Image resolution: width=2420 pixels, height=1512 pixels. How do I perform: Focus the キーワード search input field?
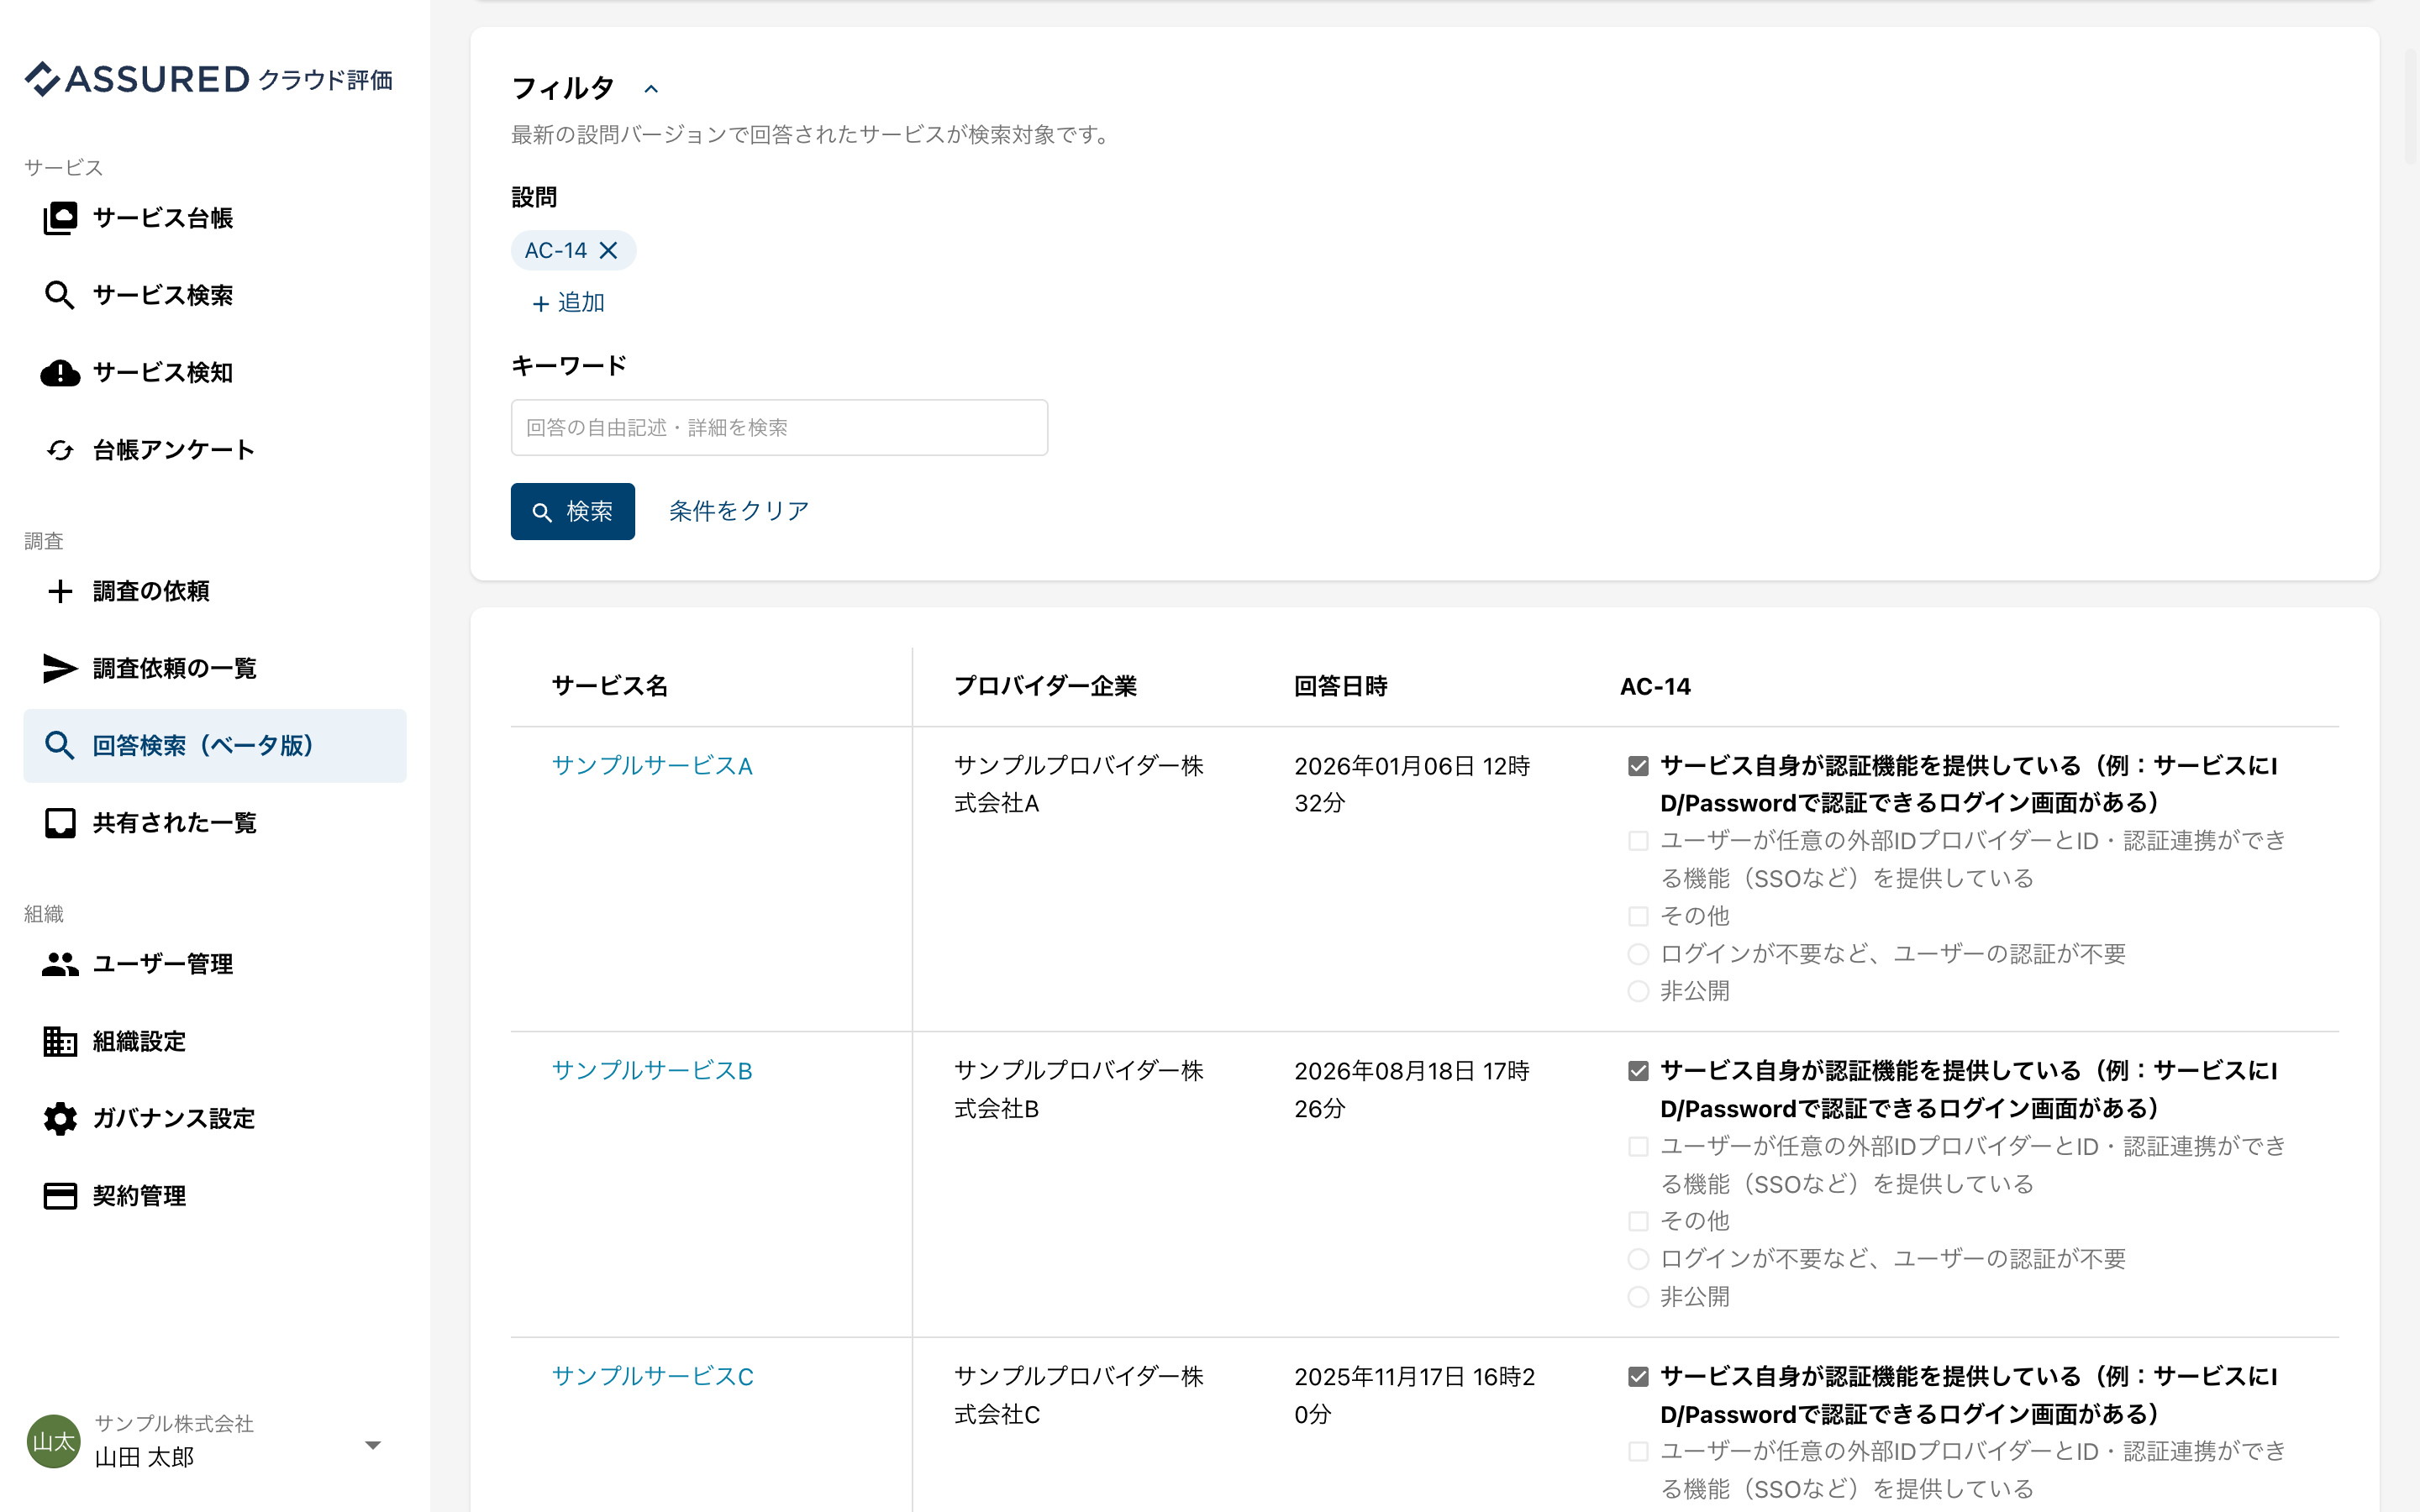[x=779, y=428]
